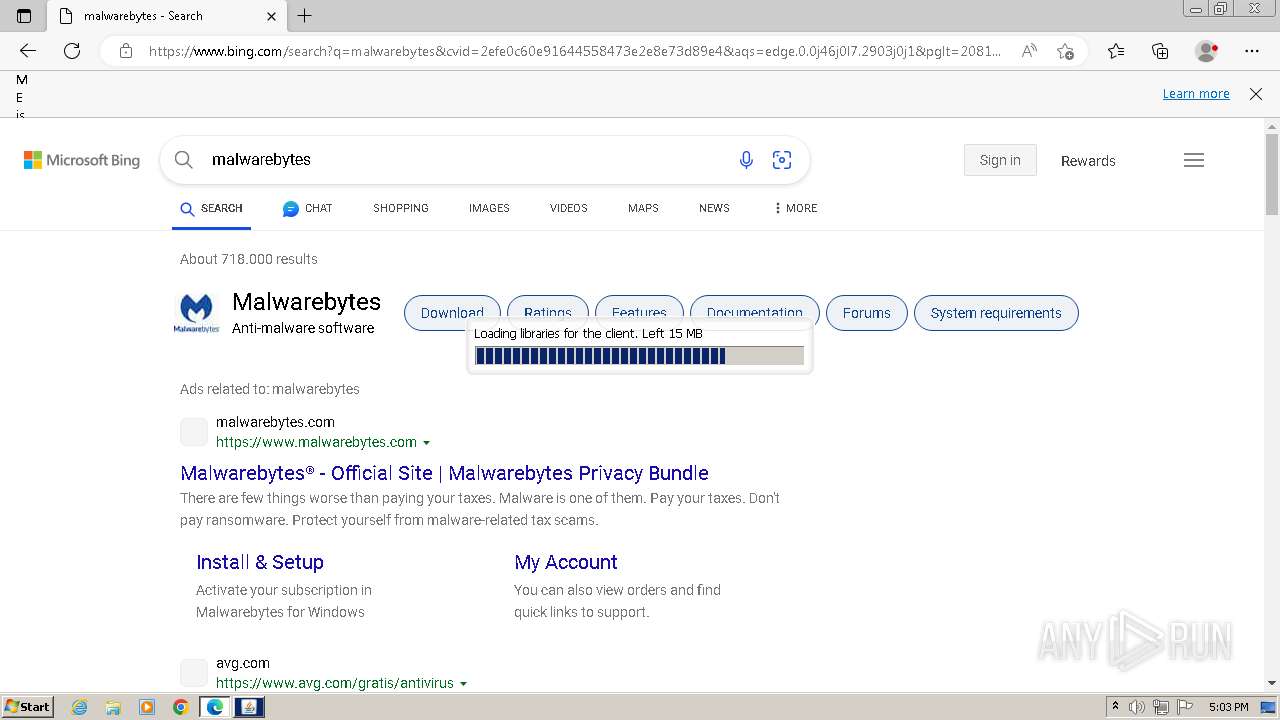1280x720 pixels.
Task: Open the avg.com antivirus URL
Action: pyautogui.click(x=335, y=684)
